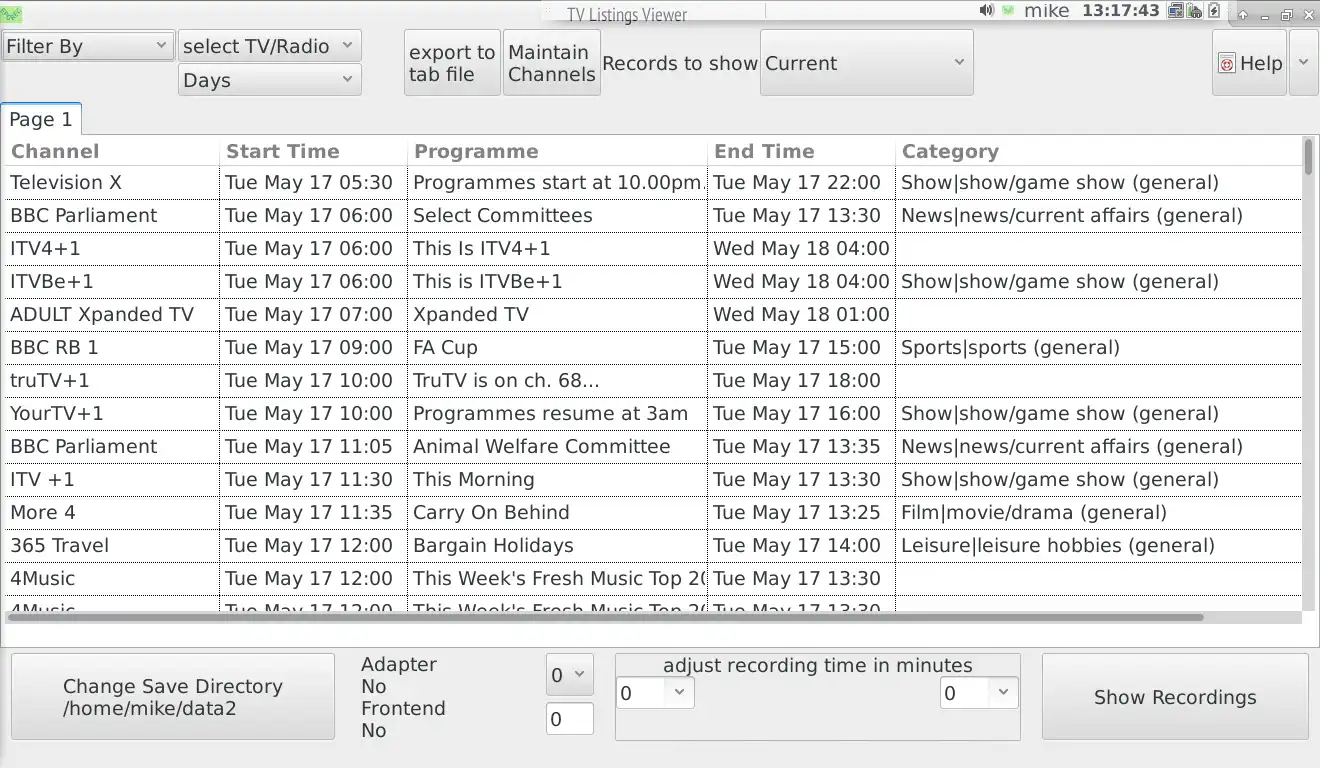The width and height of the screenshot is (1320, 768).
Task: Select the This Morning programme cell
Action: pos(558,480)
